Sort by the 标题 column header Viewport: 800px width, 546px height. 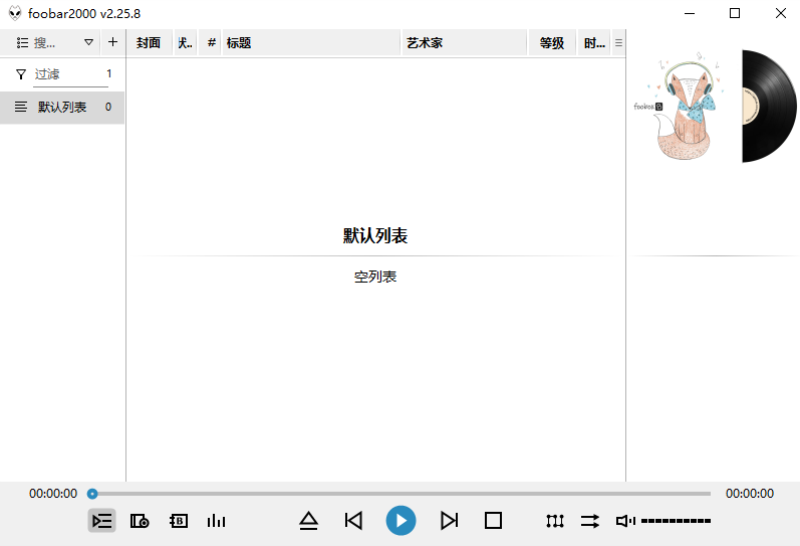[x=312, y=43]
